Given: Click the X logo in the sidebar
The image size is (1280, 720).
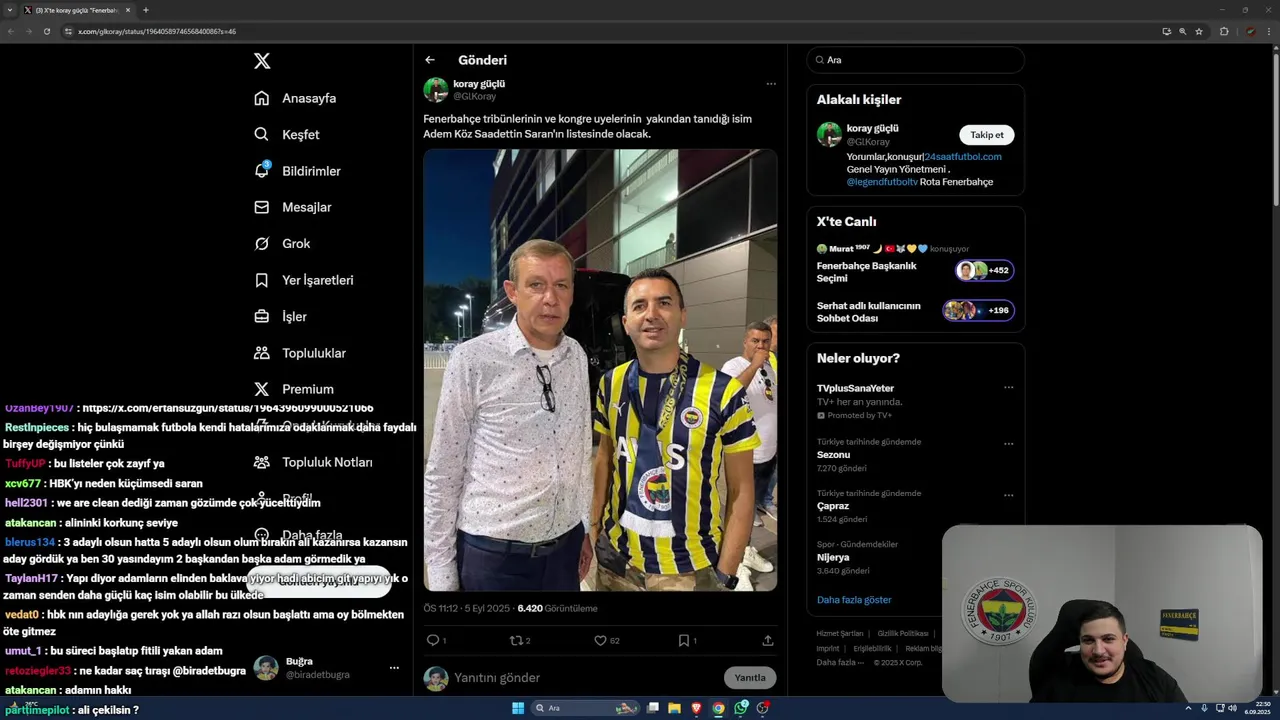Looking at the screenshot, I should click(x=262, y=61).
